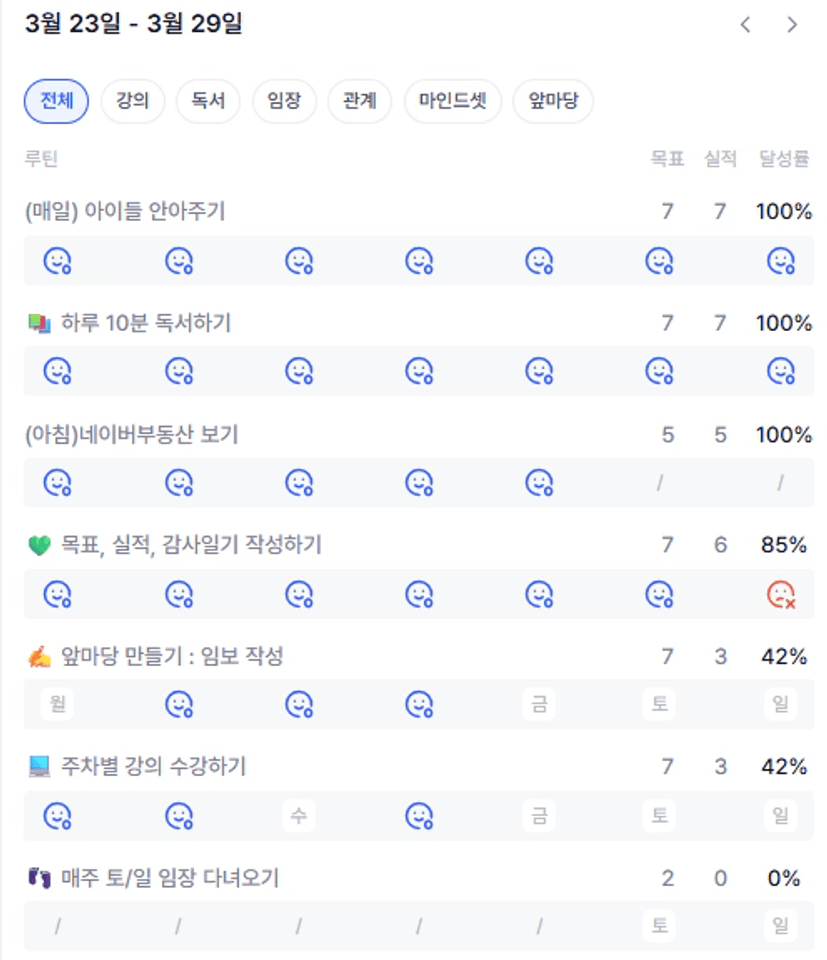
Task: Switch to the 강의 filter tab
Action: [x=133, y=101]
